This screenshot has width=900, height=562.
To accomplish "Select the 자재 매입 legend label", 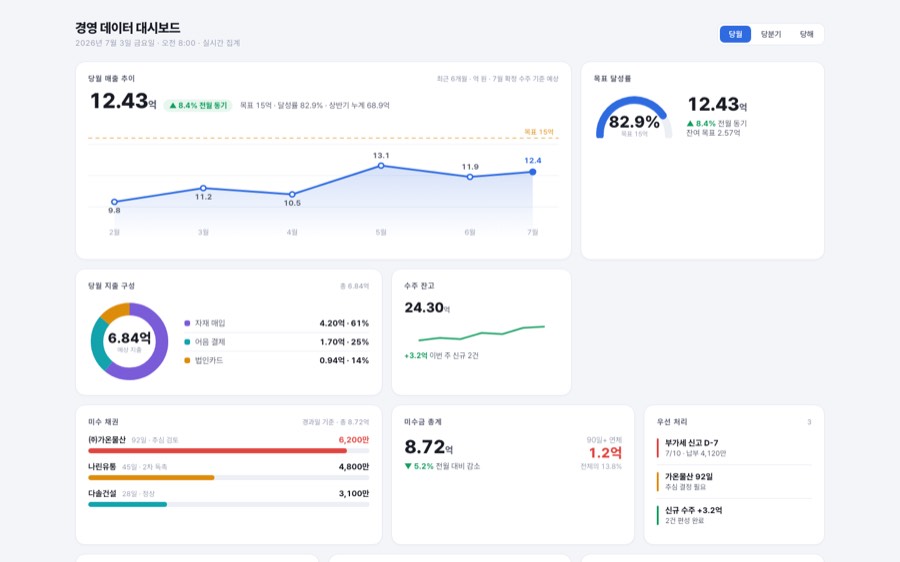I will [x=210, y=323].
